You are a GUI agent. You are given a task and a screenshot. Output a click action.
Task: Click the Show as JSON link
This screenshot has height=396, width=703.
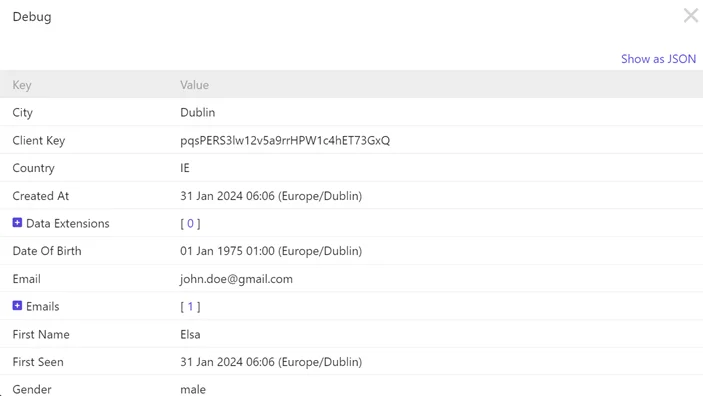(658, 59)
